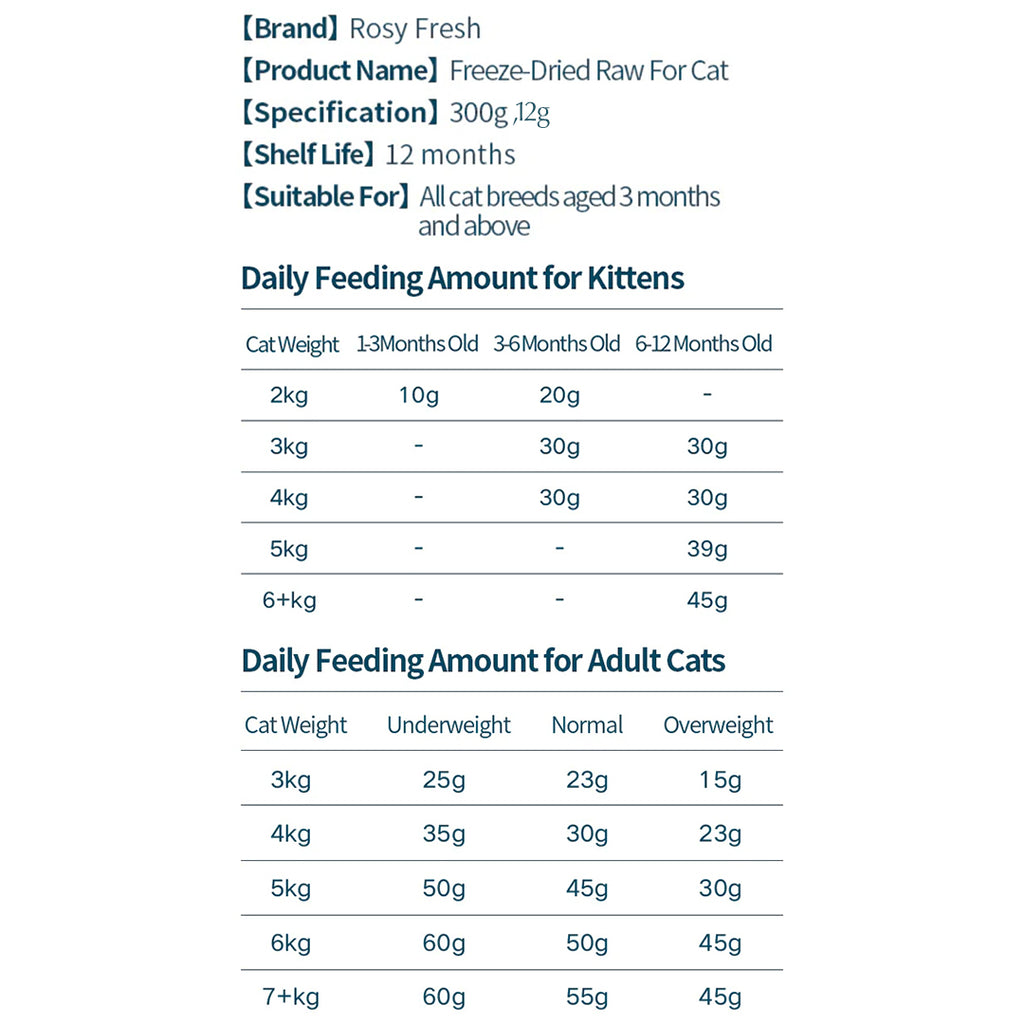The image size is (1024, 1024).
Task: Click the 300g, 12g specification text
Action: pyautogui.click(x=499, y=113)
